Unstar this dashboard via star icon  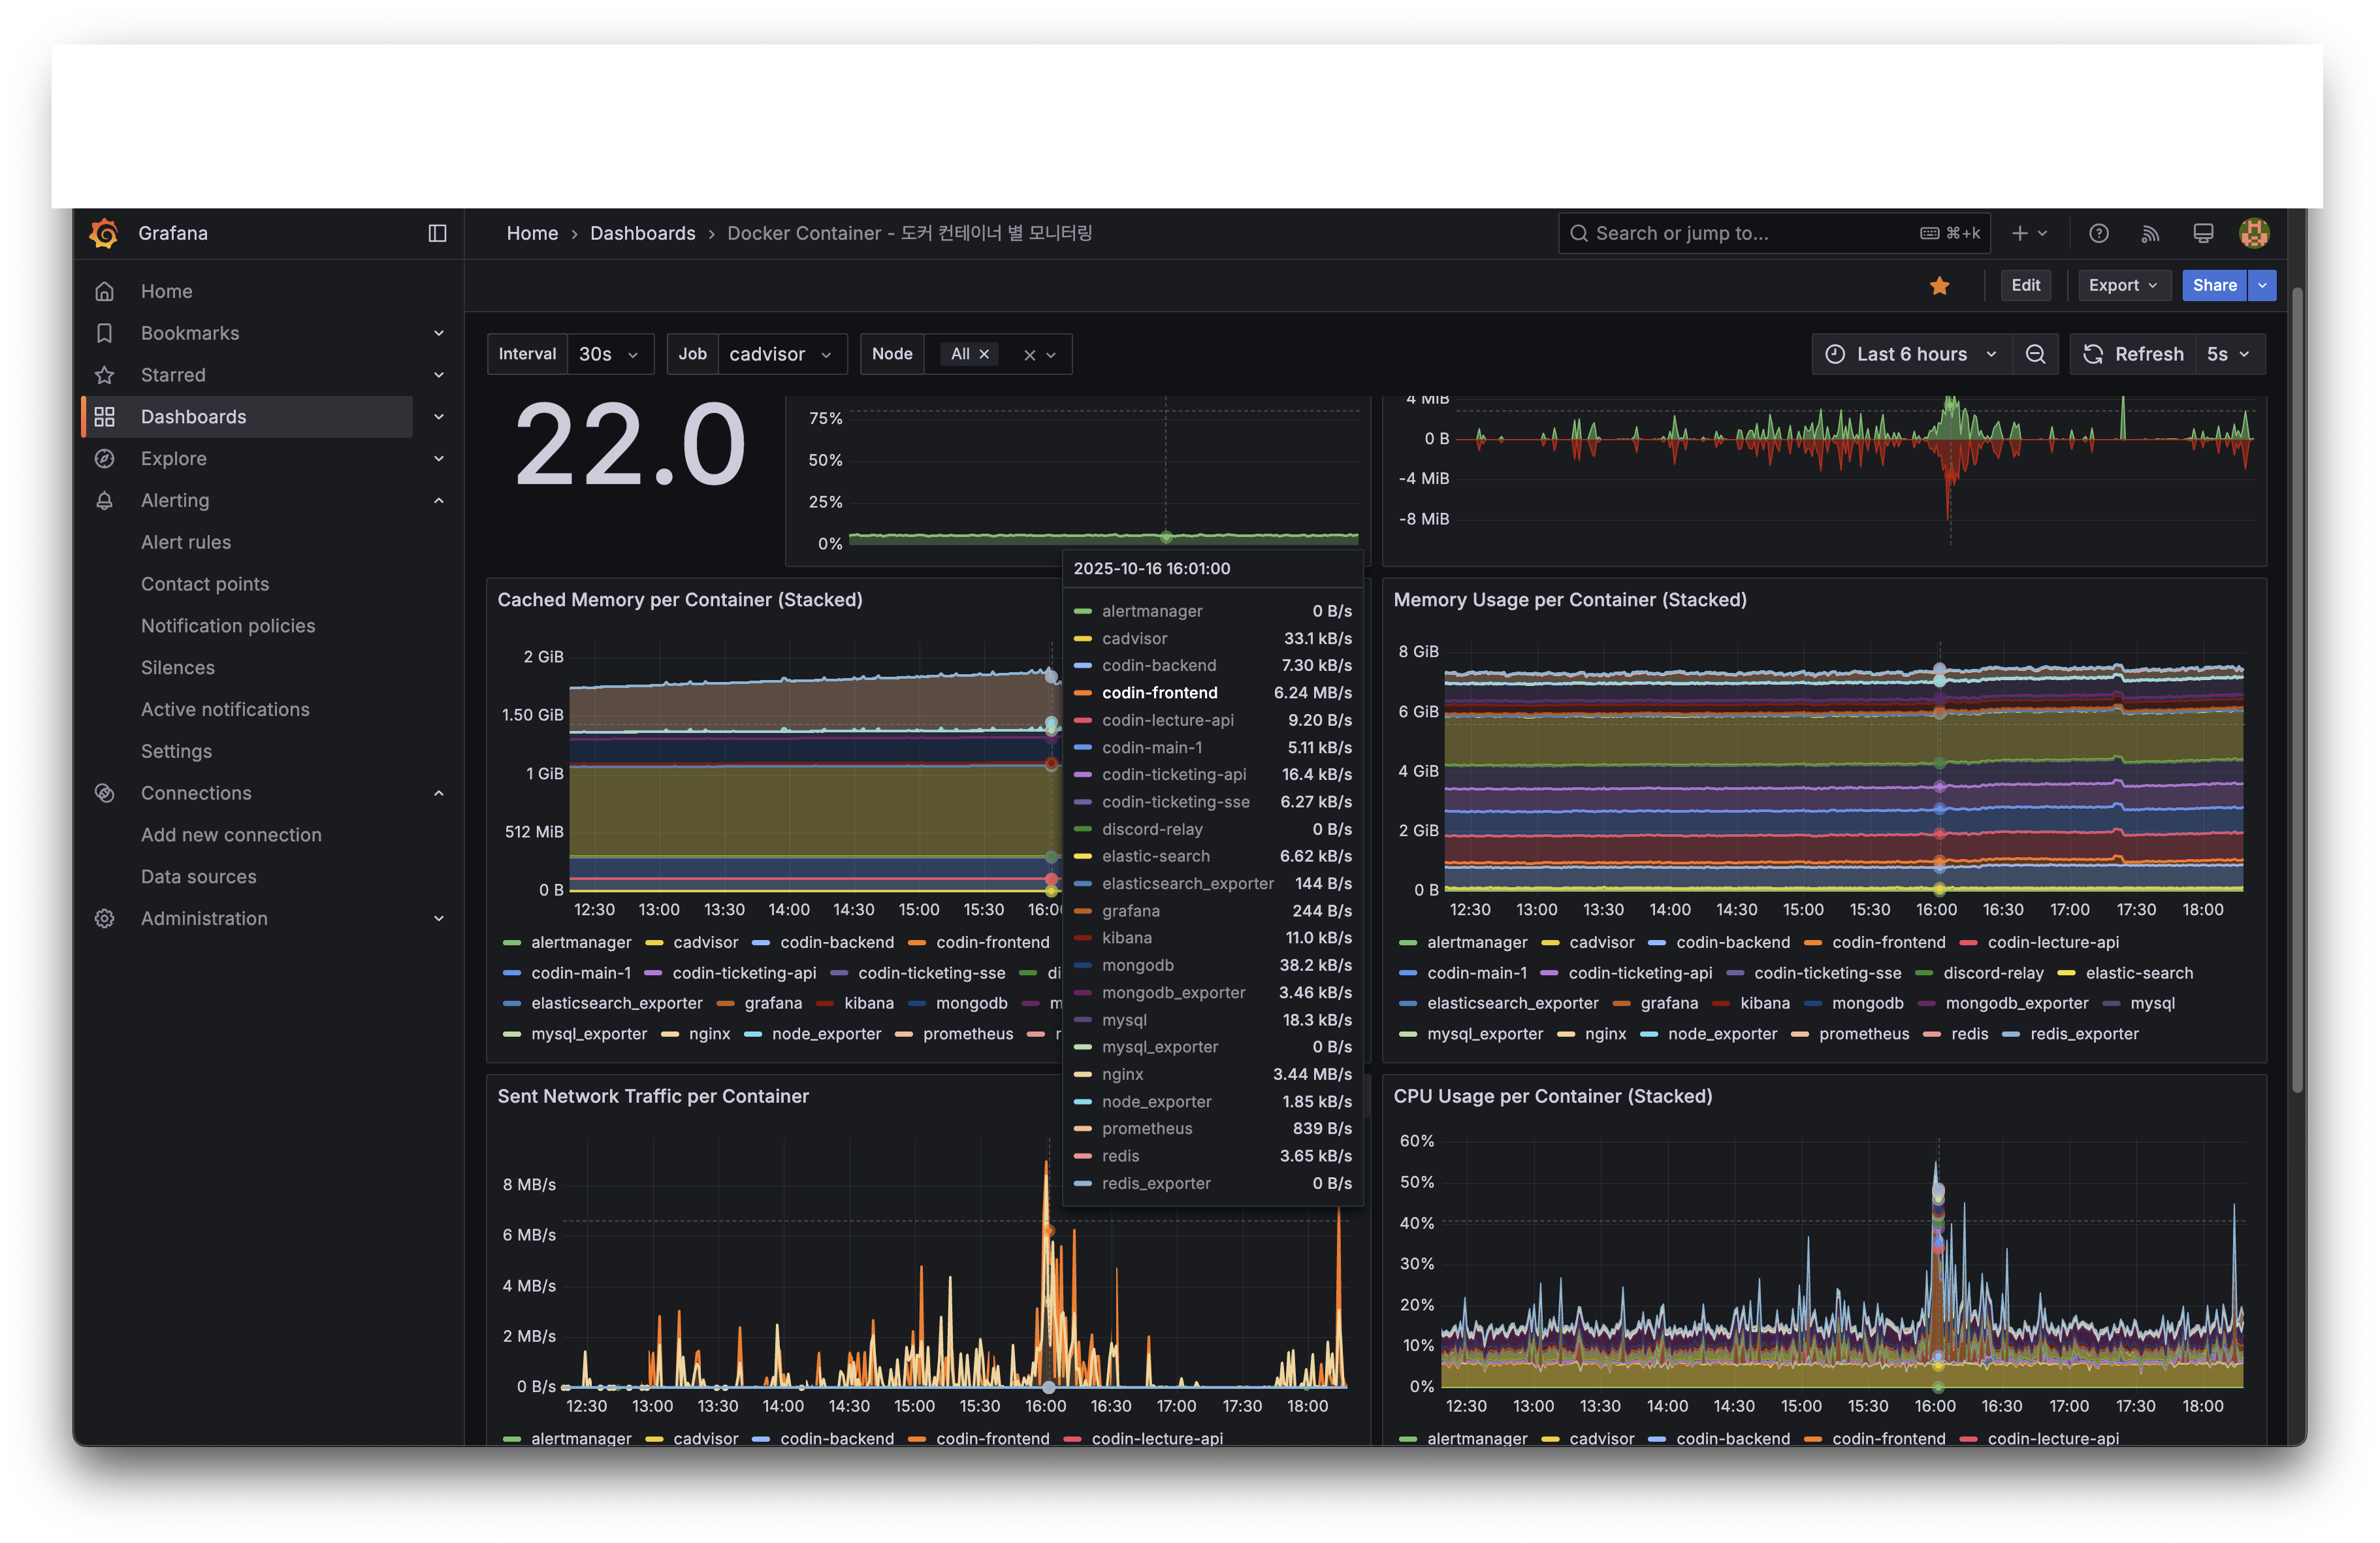tap(1939, 286)
